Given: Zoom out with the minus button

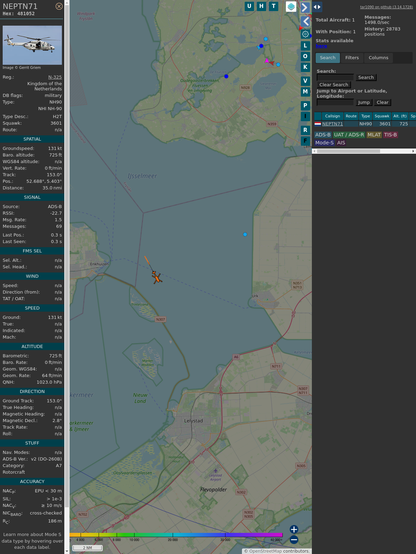Looking at the screenshot, I should pos(294,540).
